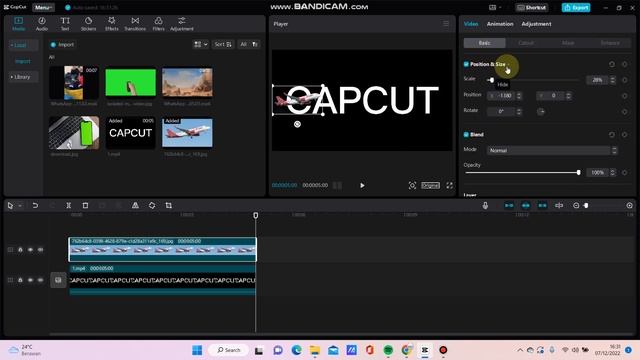Click the cover icon on the CAPCUT track
This screenshot has height=360, width=640.
[x=58, y=280]
